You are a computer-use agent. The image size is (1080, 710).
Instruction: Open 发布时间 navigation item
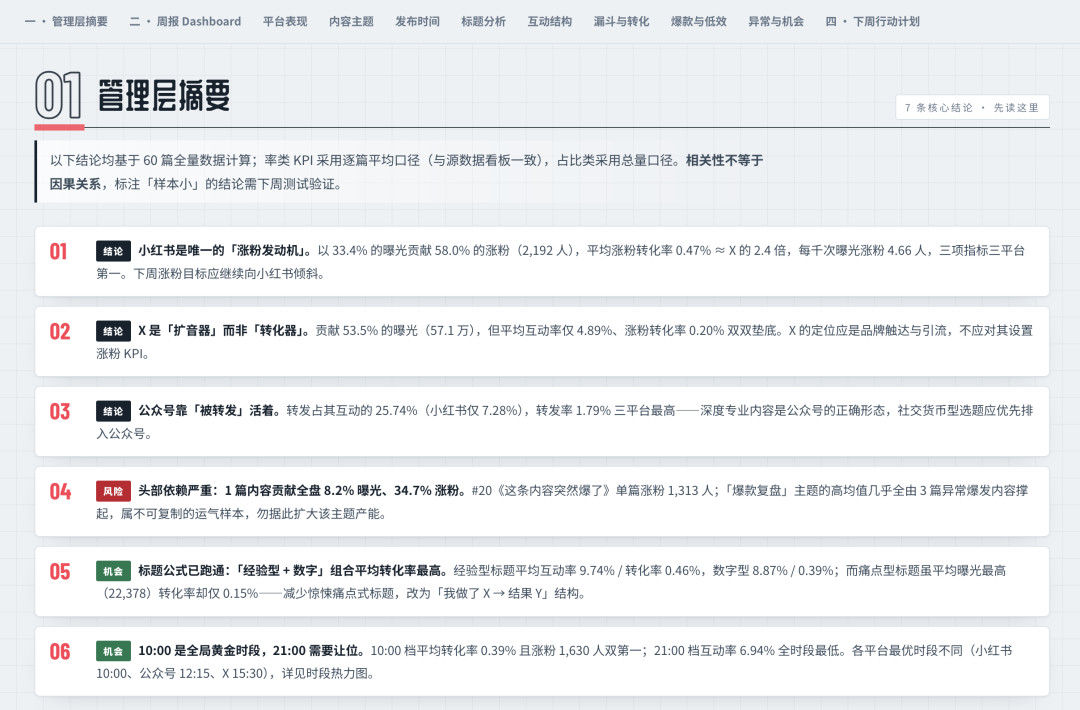[417, 21]
